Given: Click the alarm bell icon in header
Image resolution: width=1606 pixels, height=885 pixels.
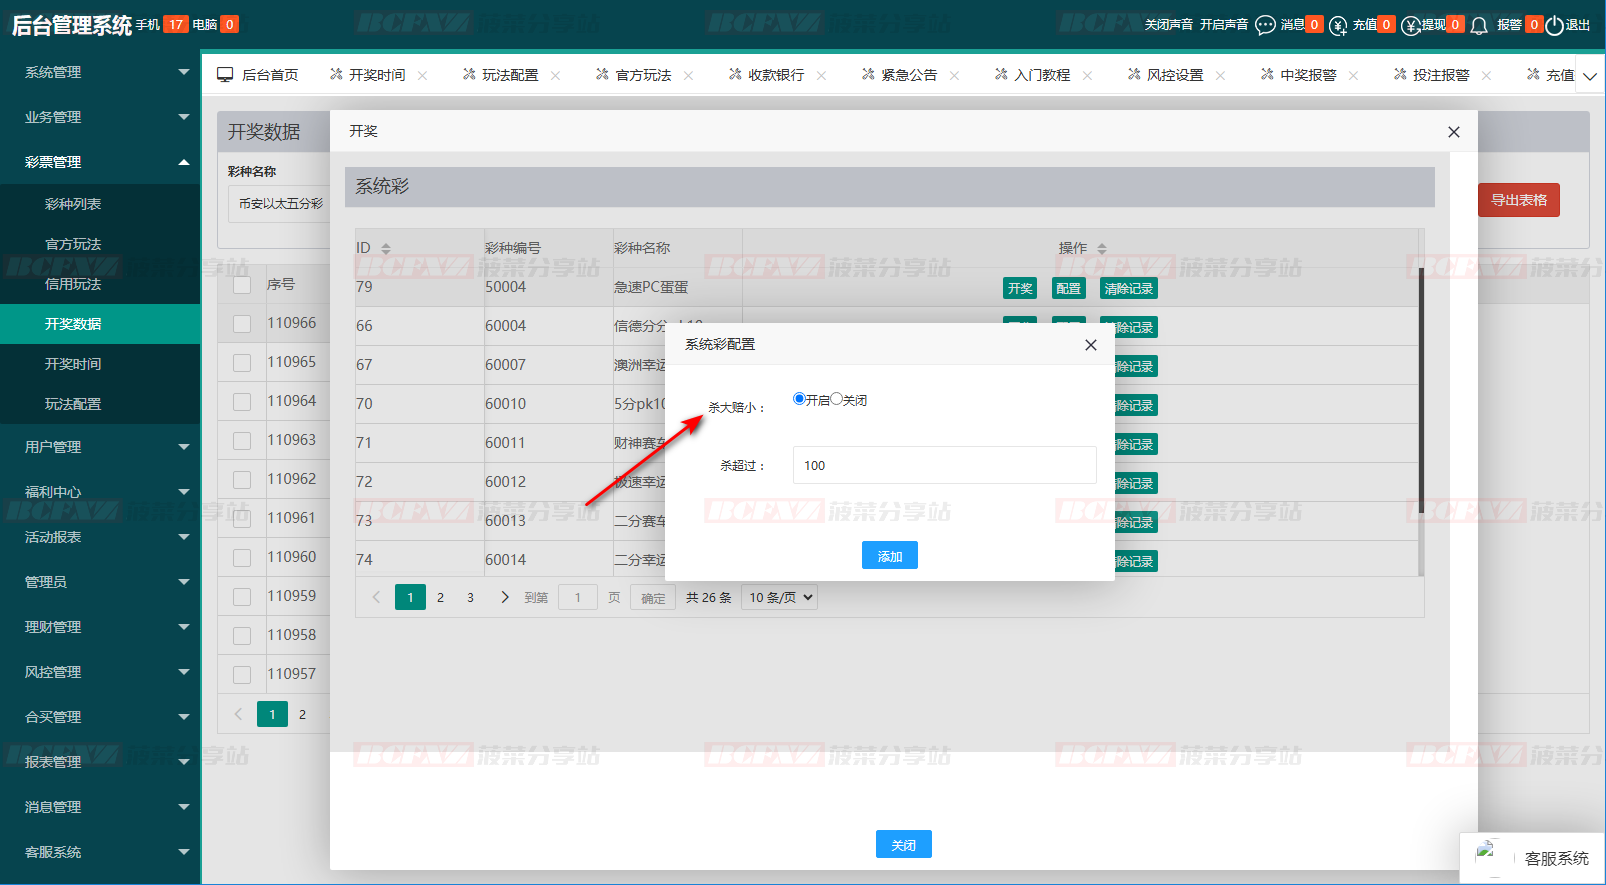Looking at the screenshot, I should 1479,25.
